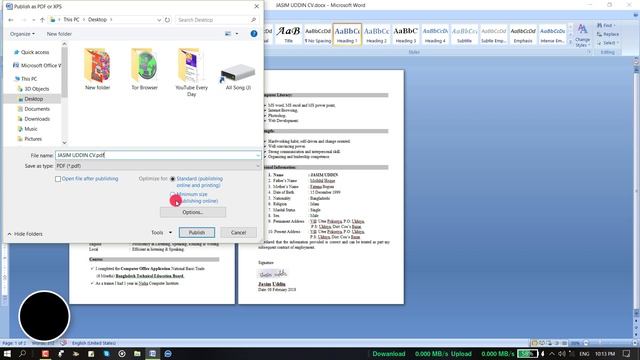Click the Publish button

tap(197, 233)
